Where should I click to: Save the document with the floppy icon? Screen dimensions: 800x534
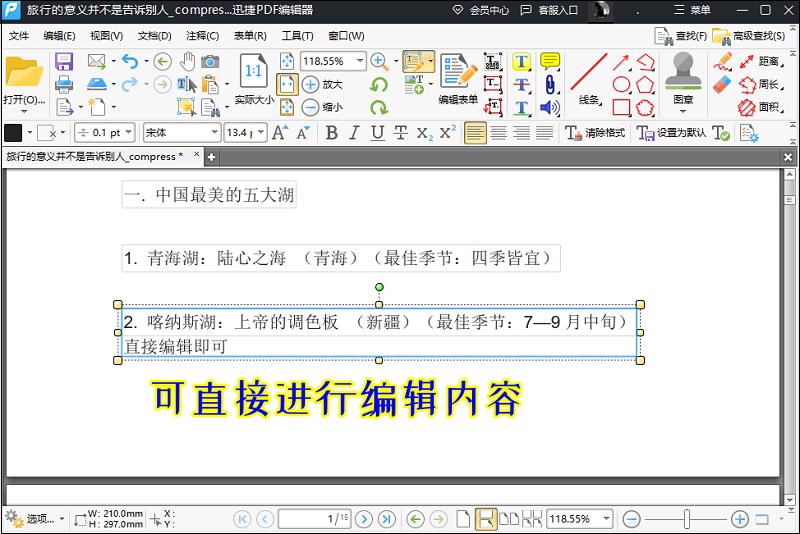[x=64, y=62]
